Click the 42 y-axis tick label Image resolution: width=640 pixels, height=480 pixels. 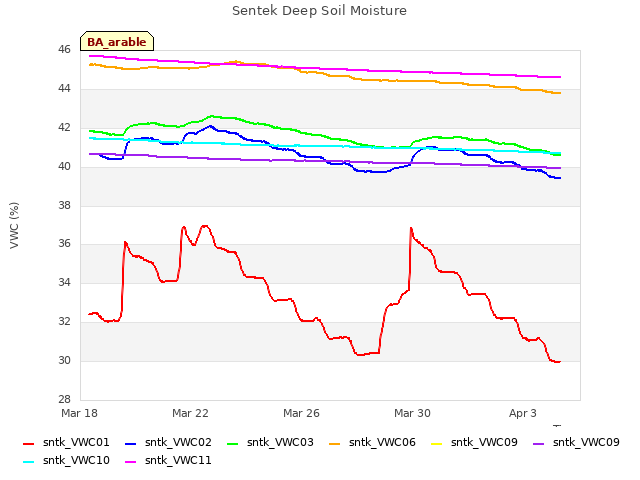[x=64, y=128]
